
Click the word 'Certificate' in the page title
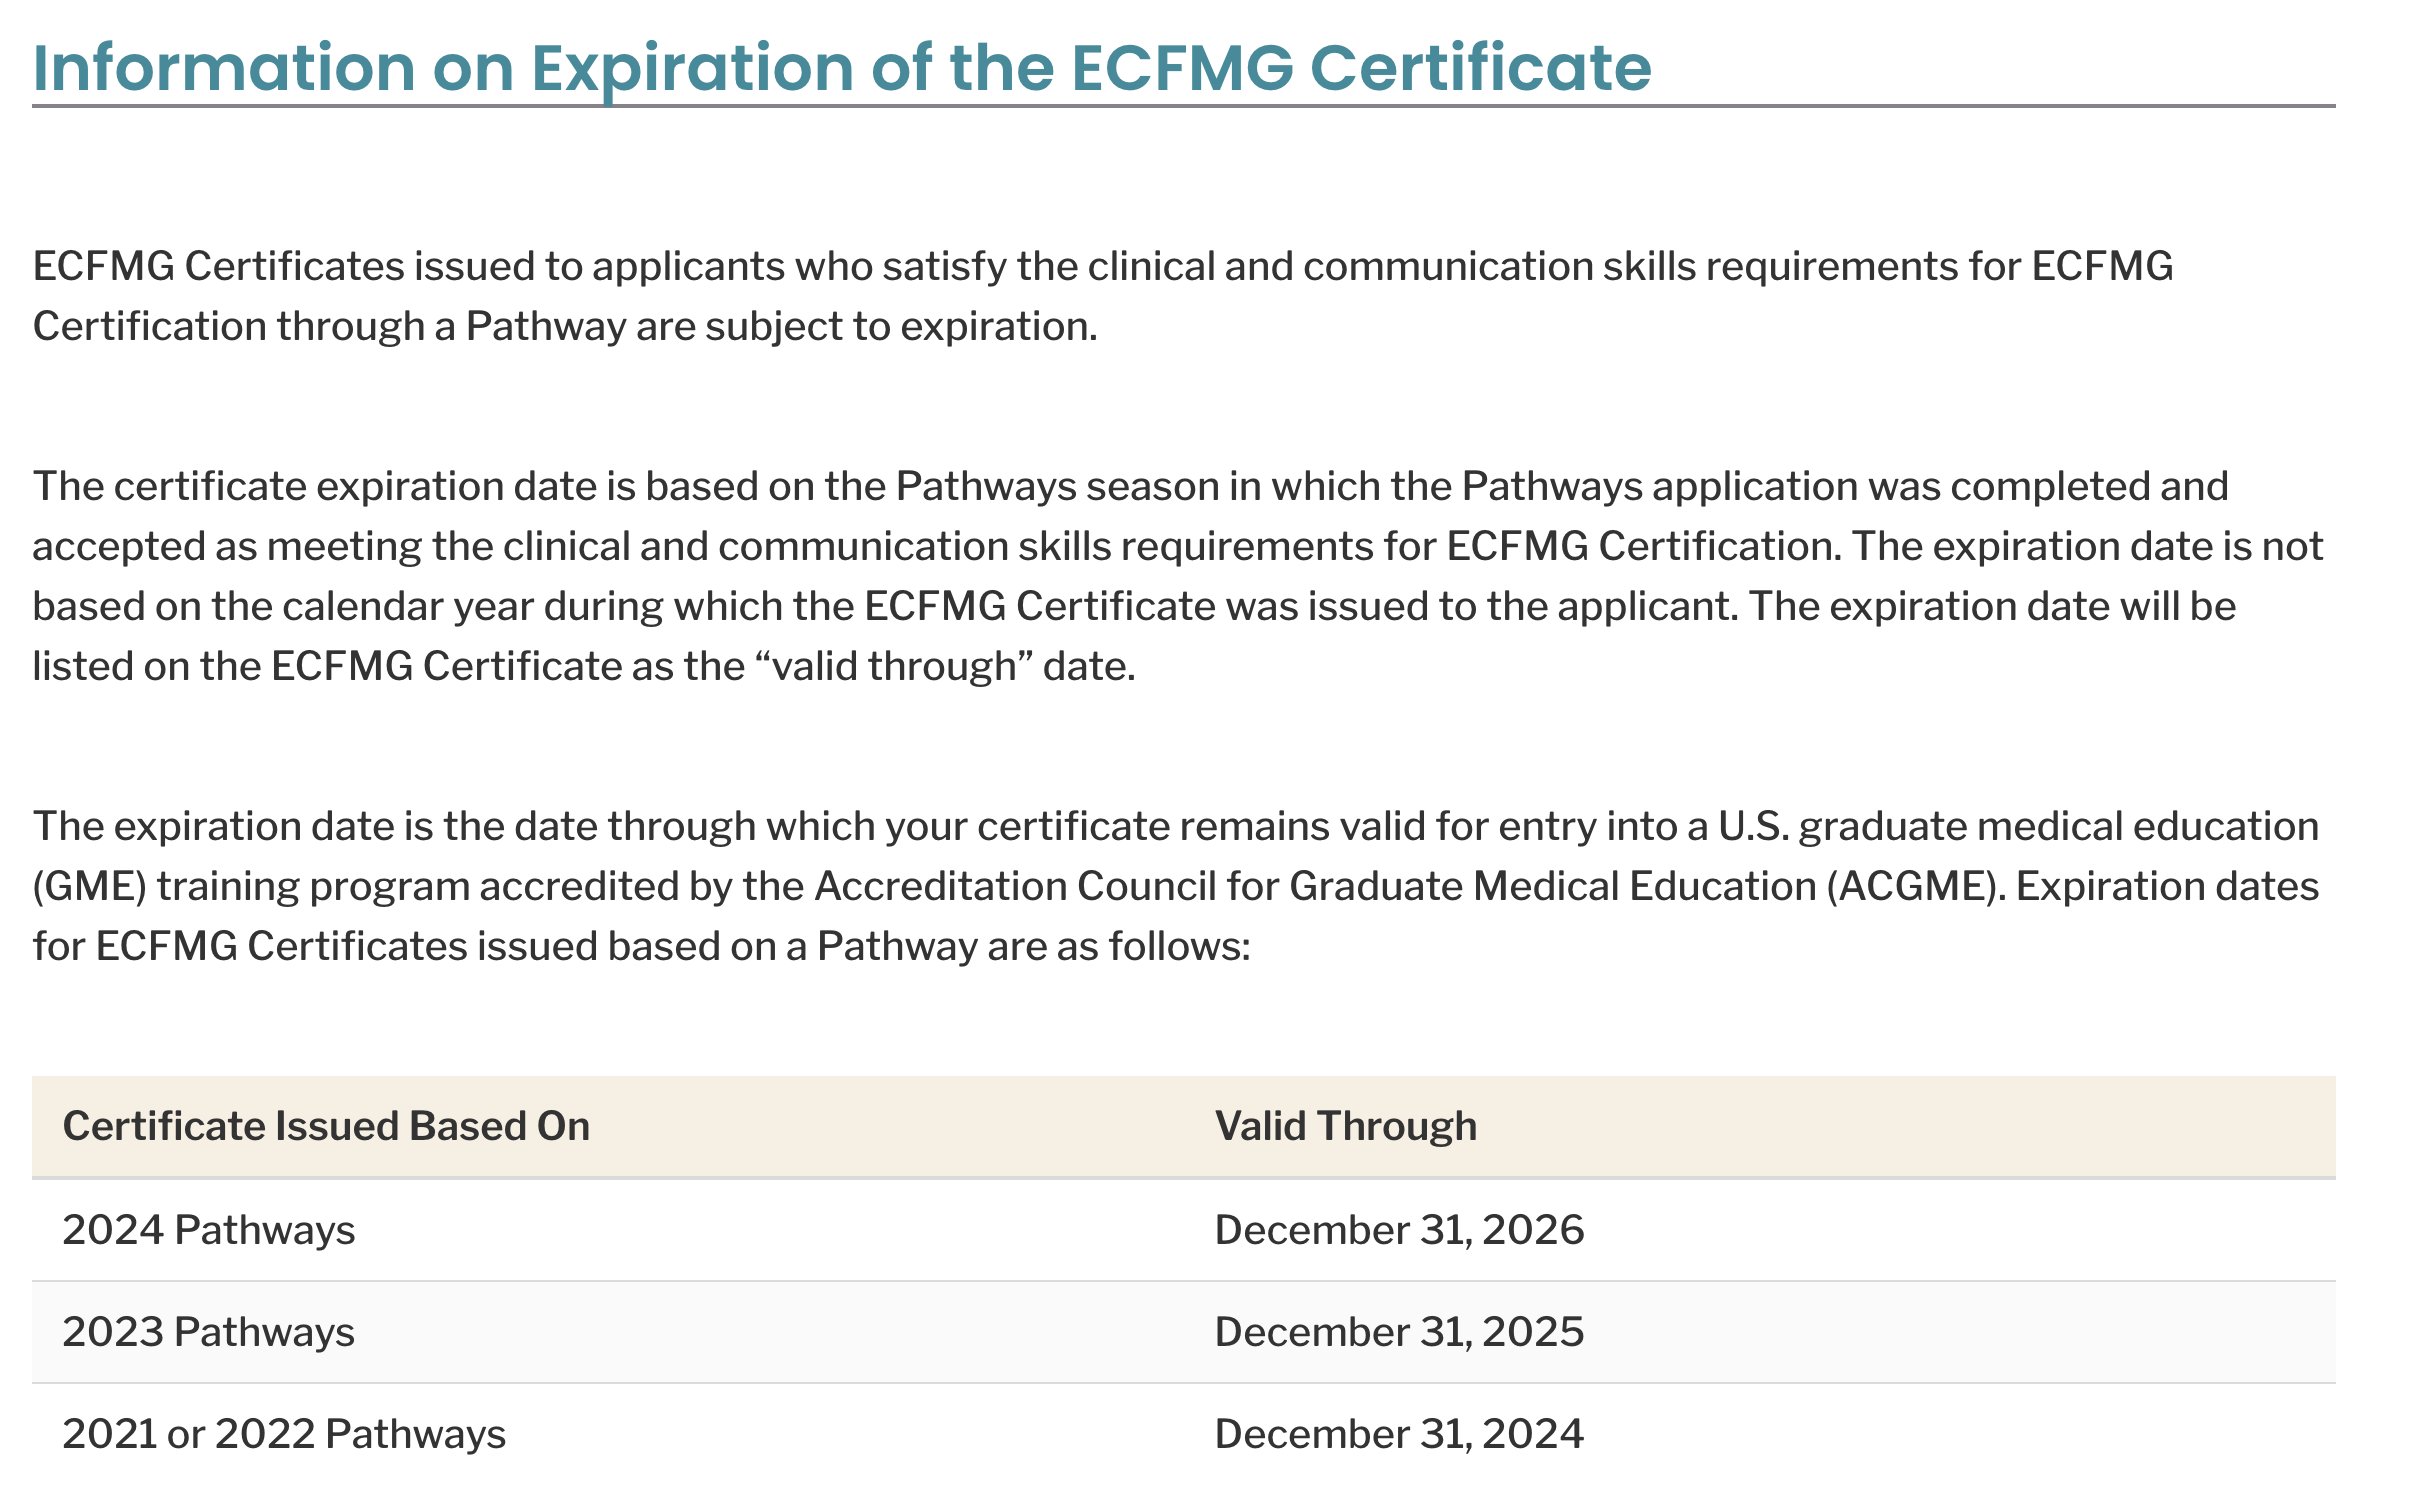1480,68
